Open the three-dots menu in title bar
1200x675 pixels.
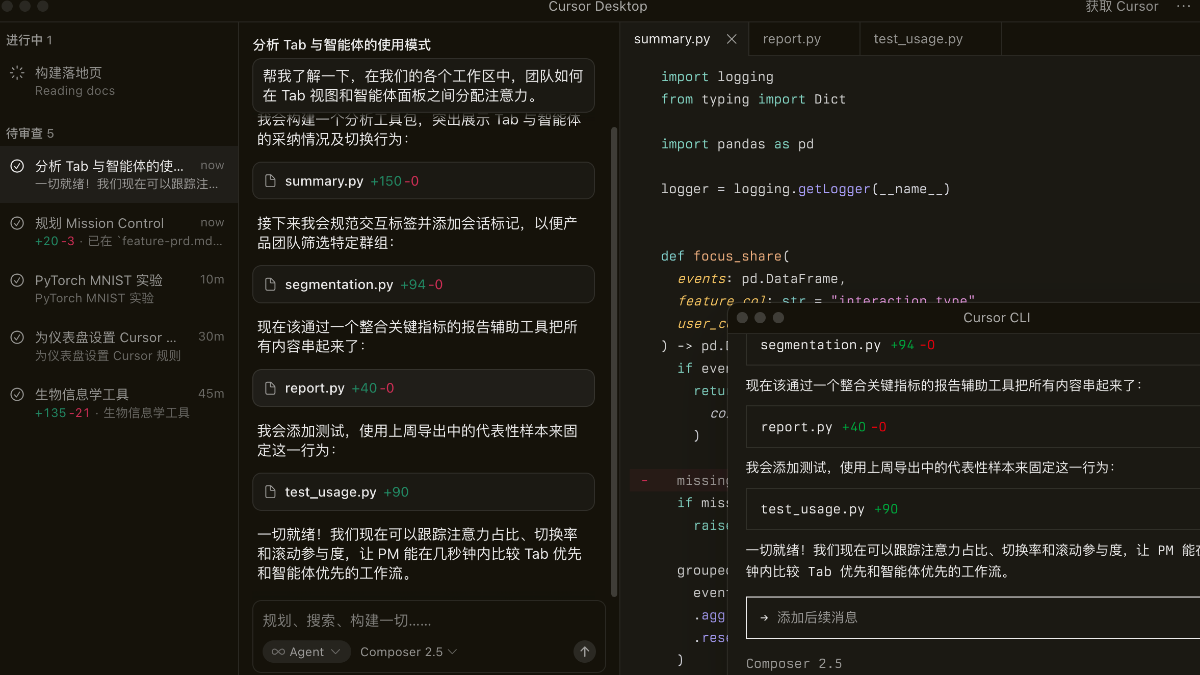tap(1184, 7)
